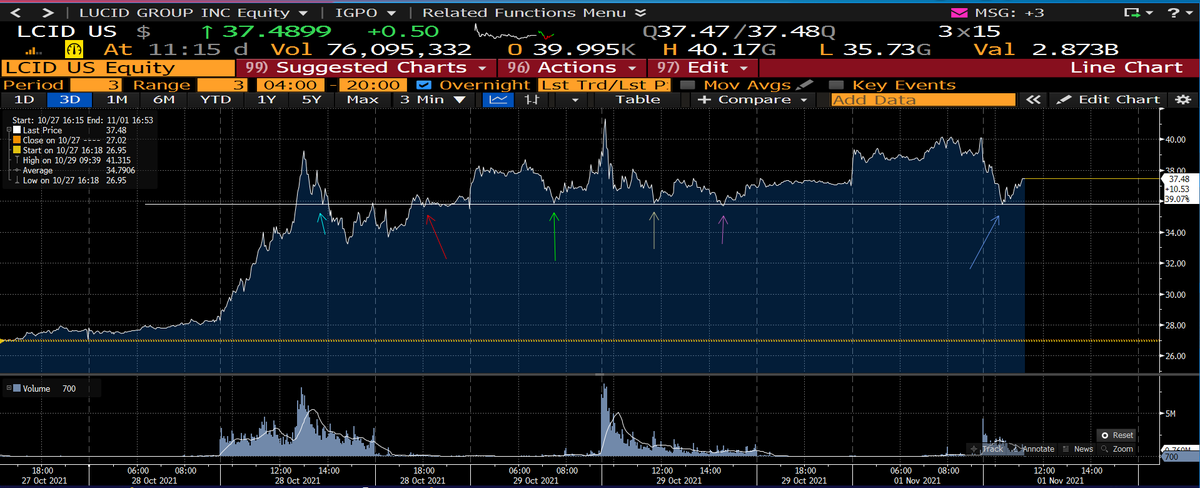Click the 37.48 last price axis label

1179,179
